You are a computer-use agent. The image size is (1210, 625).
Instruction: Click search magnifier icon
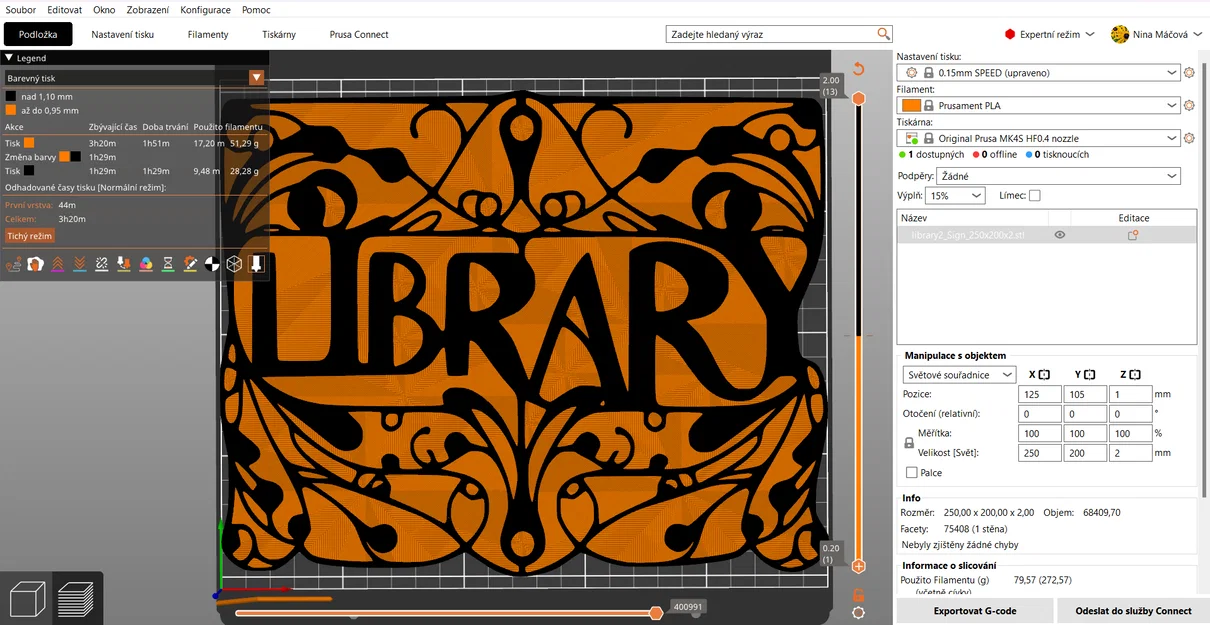[884, 34]
